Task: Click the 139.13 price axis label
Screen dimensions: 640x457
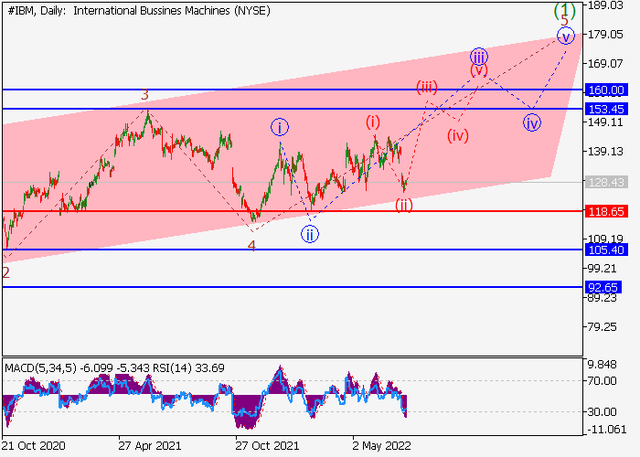Action: (x=606, y=151)
